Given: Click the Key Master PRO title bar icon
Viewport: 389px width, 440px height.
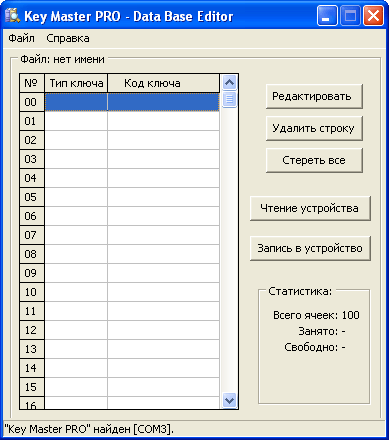Looking at the screenshot, I should 12,16.
